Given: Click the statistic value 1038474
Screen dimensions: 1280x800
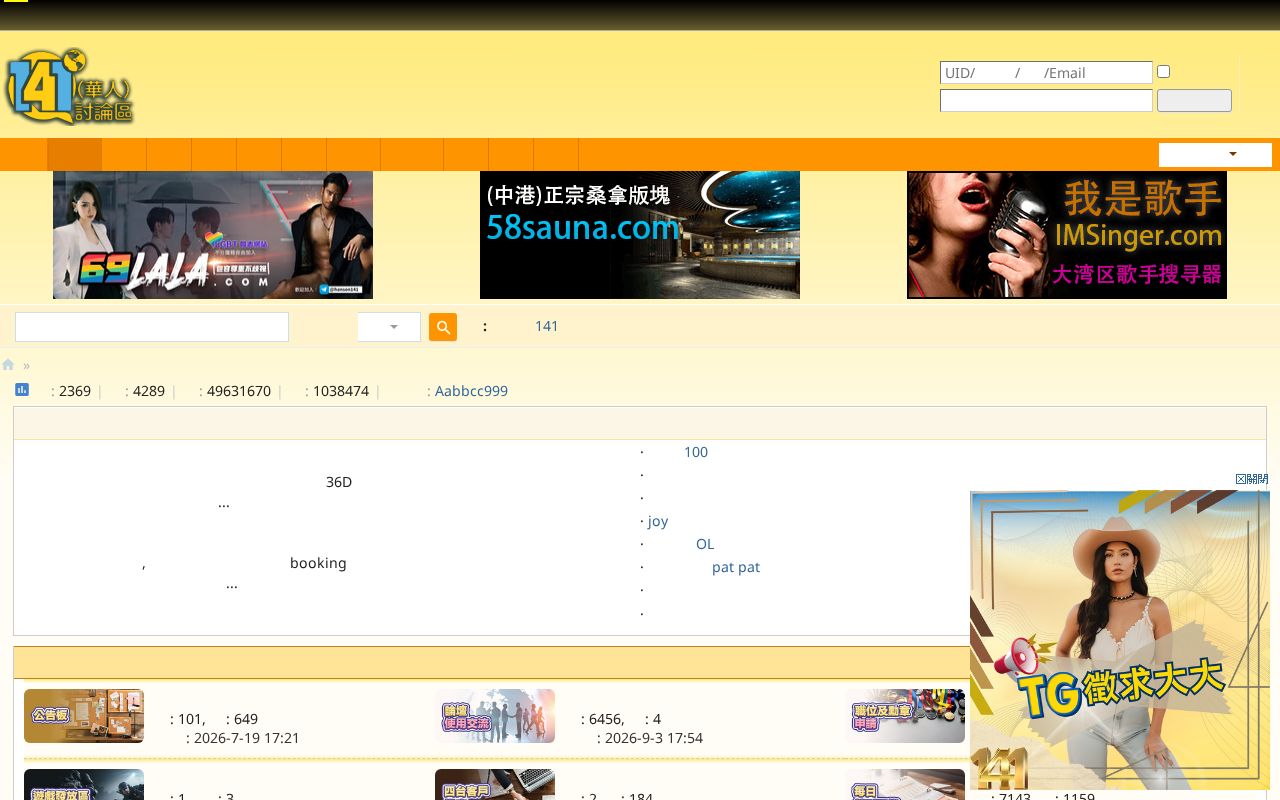Looking at the screenshot, I should [341, 391].
